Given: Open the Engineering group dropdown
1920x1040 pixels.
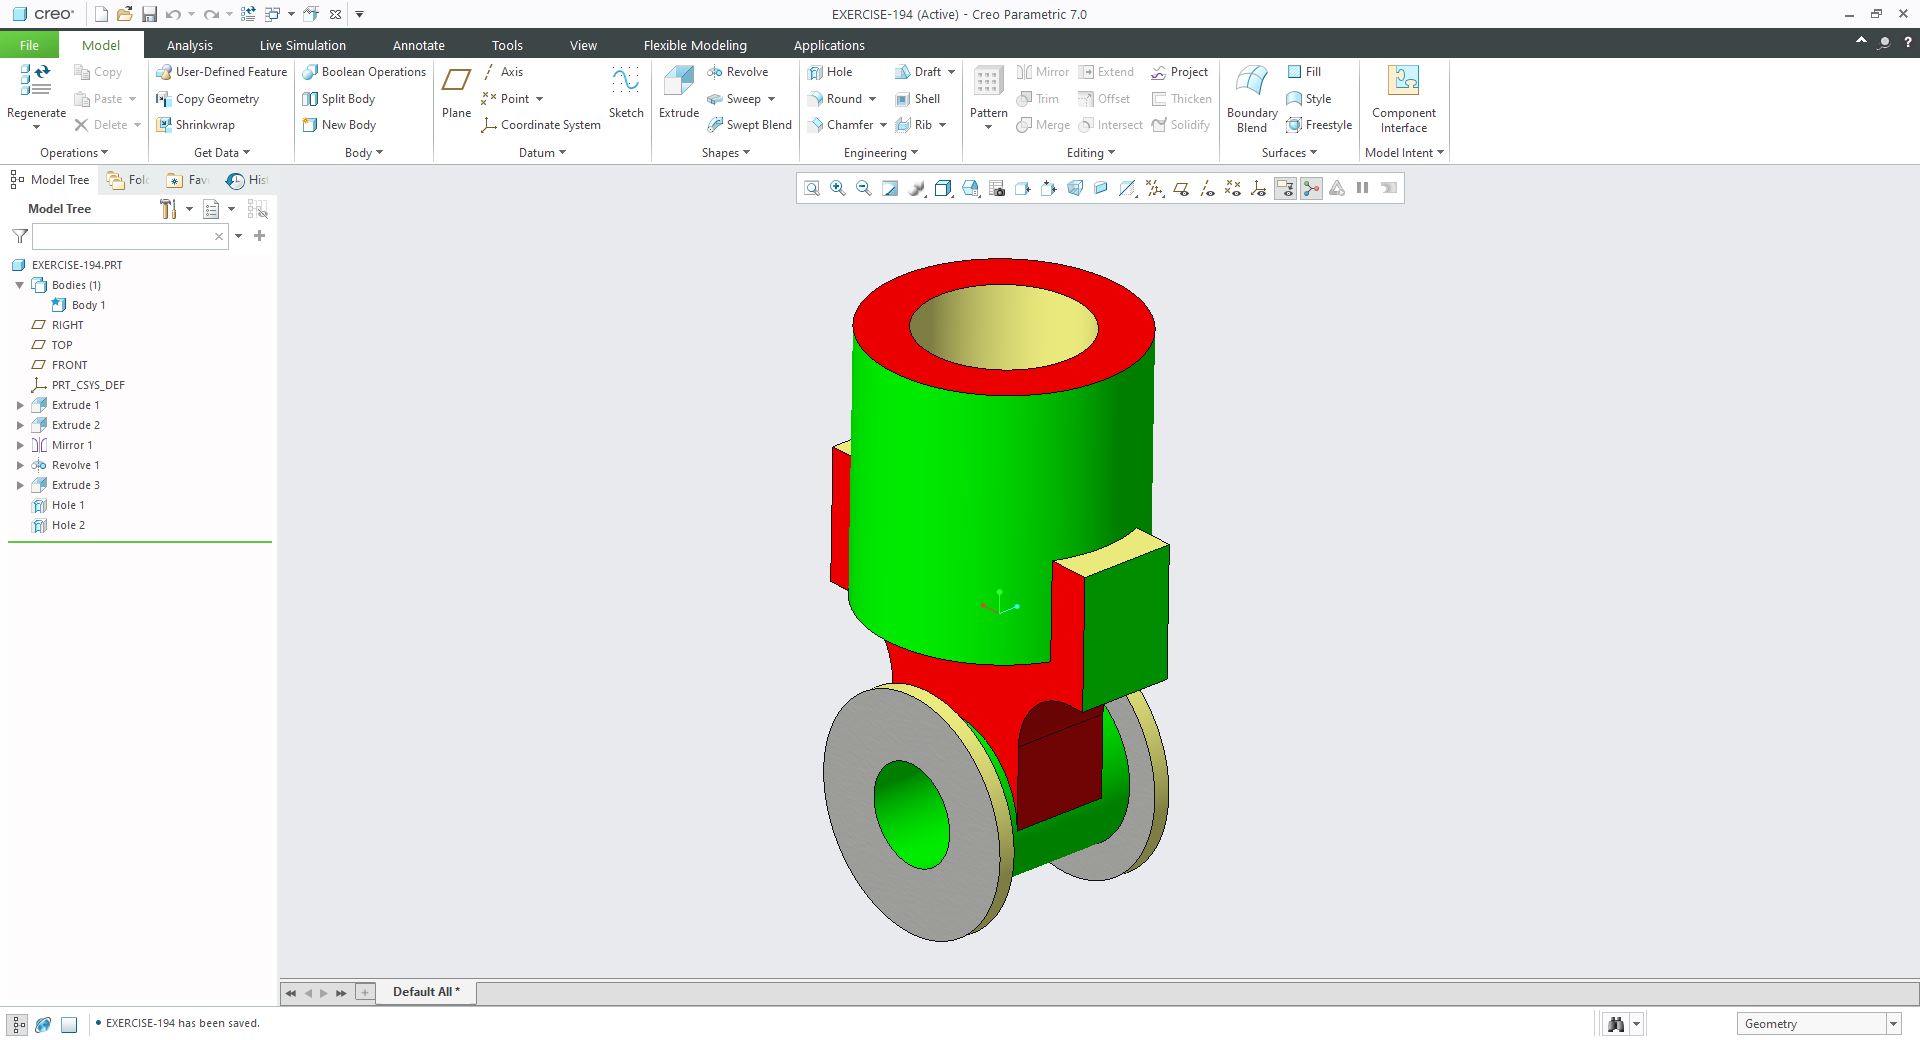Looking at the screenshot, I should point(880,153).
